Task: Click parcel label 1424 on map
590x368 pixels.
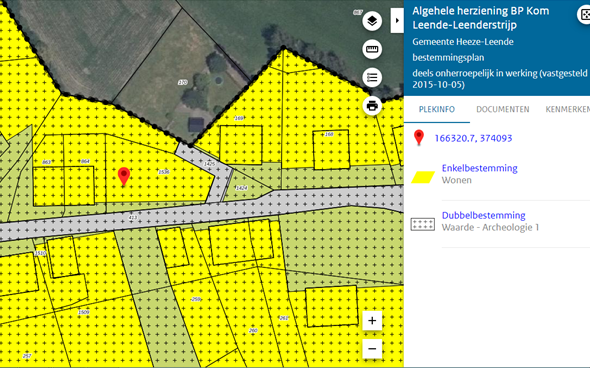Action: pyautogui.click(x=241, y=188)
